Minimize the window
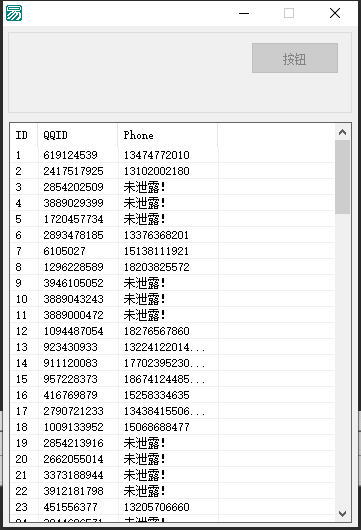Viewport: 361px width, 530px height. point(244,13)
